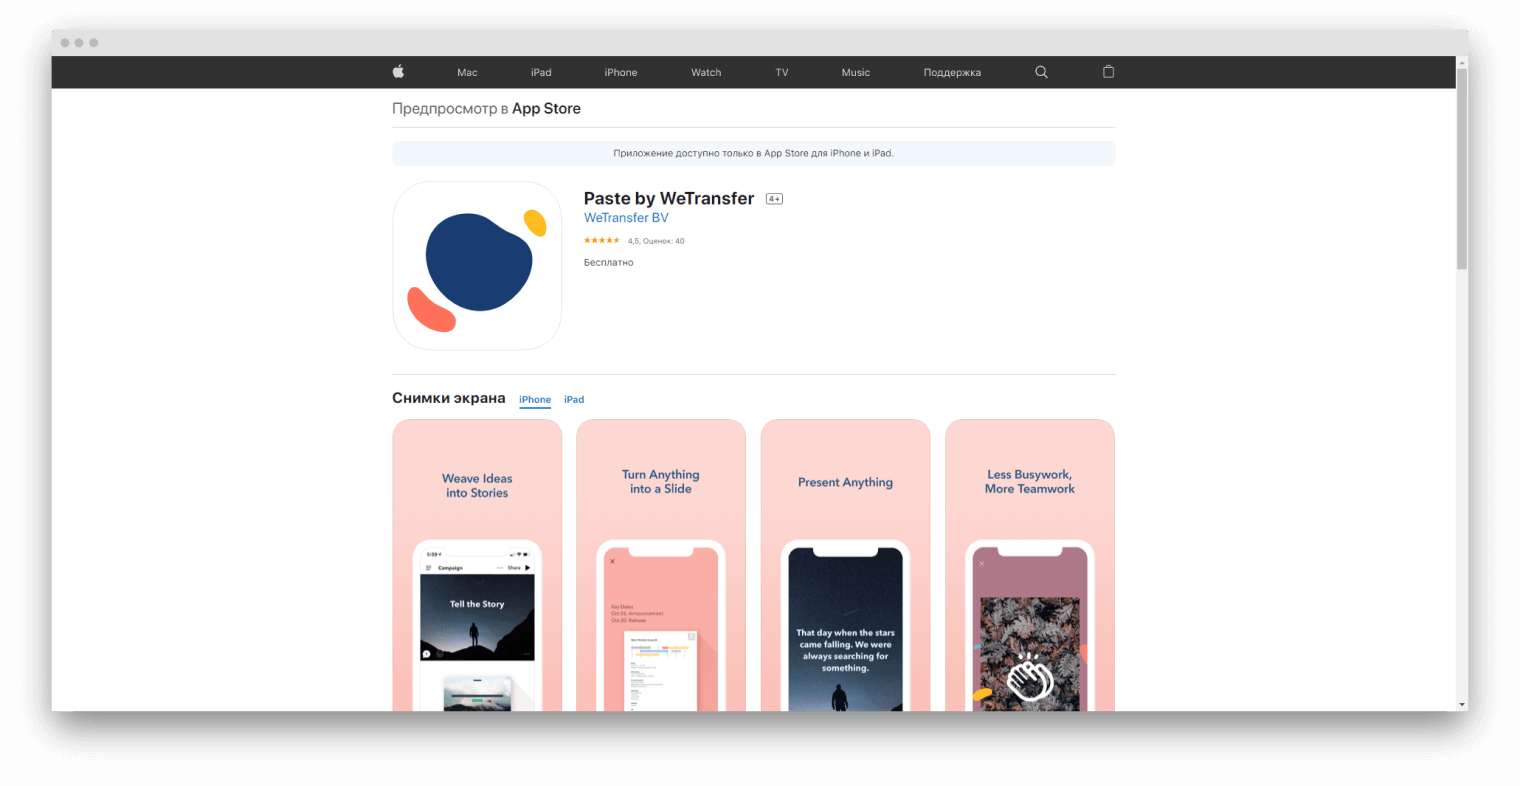
Task: Click the Снимки экрана heading
Action: [x=449, y=398]
